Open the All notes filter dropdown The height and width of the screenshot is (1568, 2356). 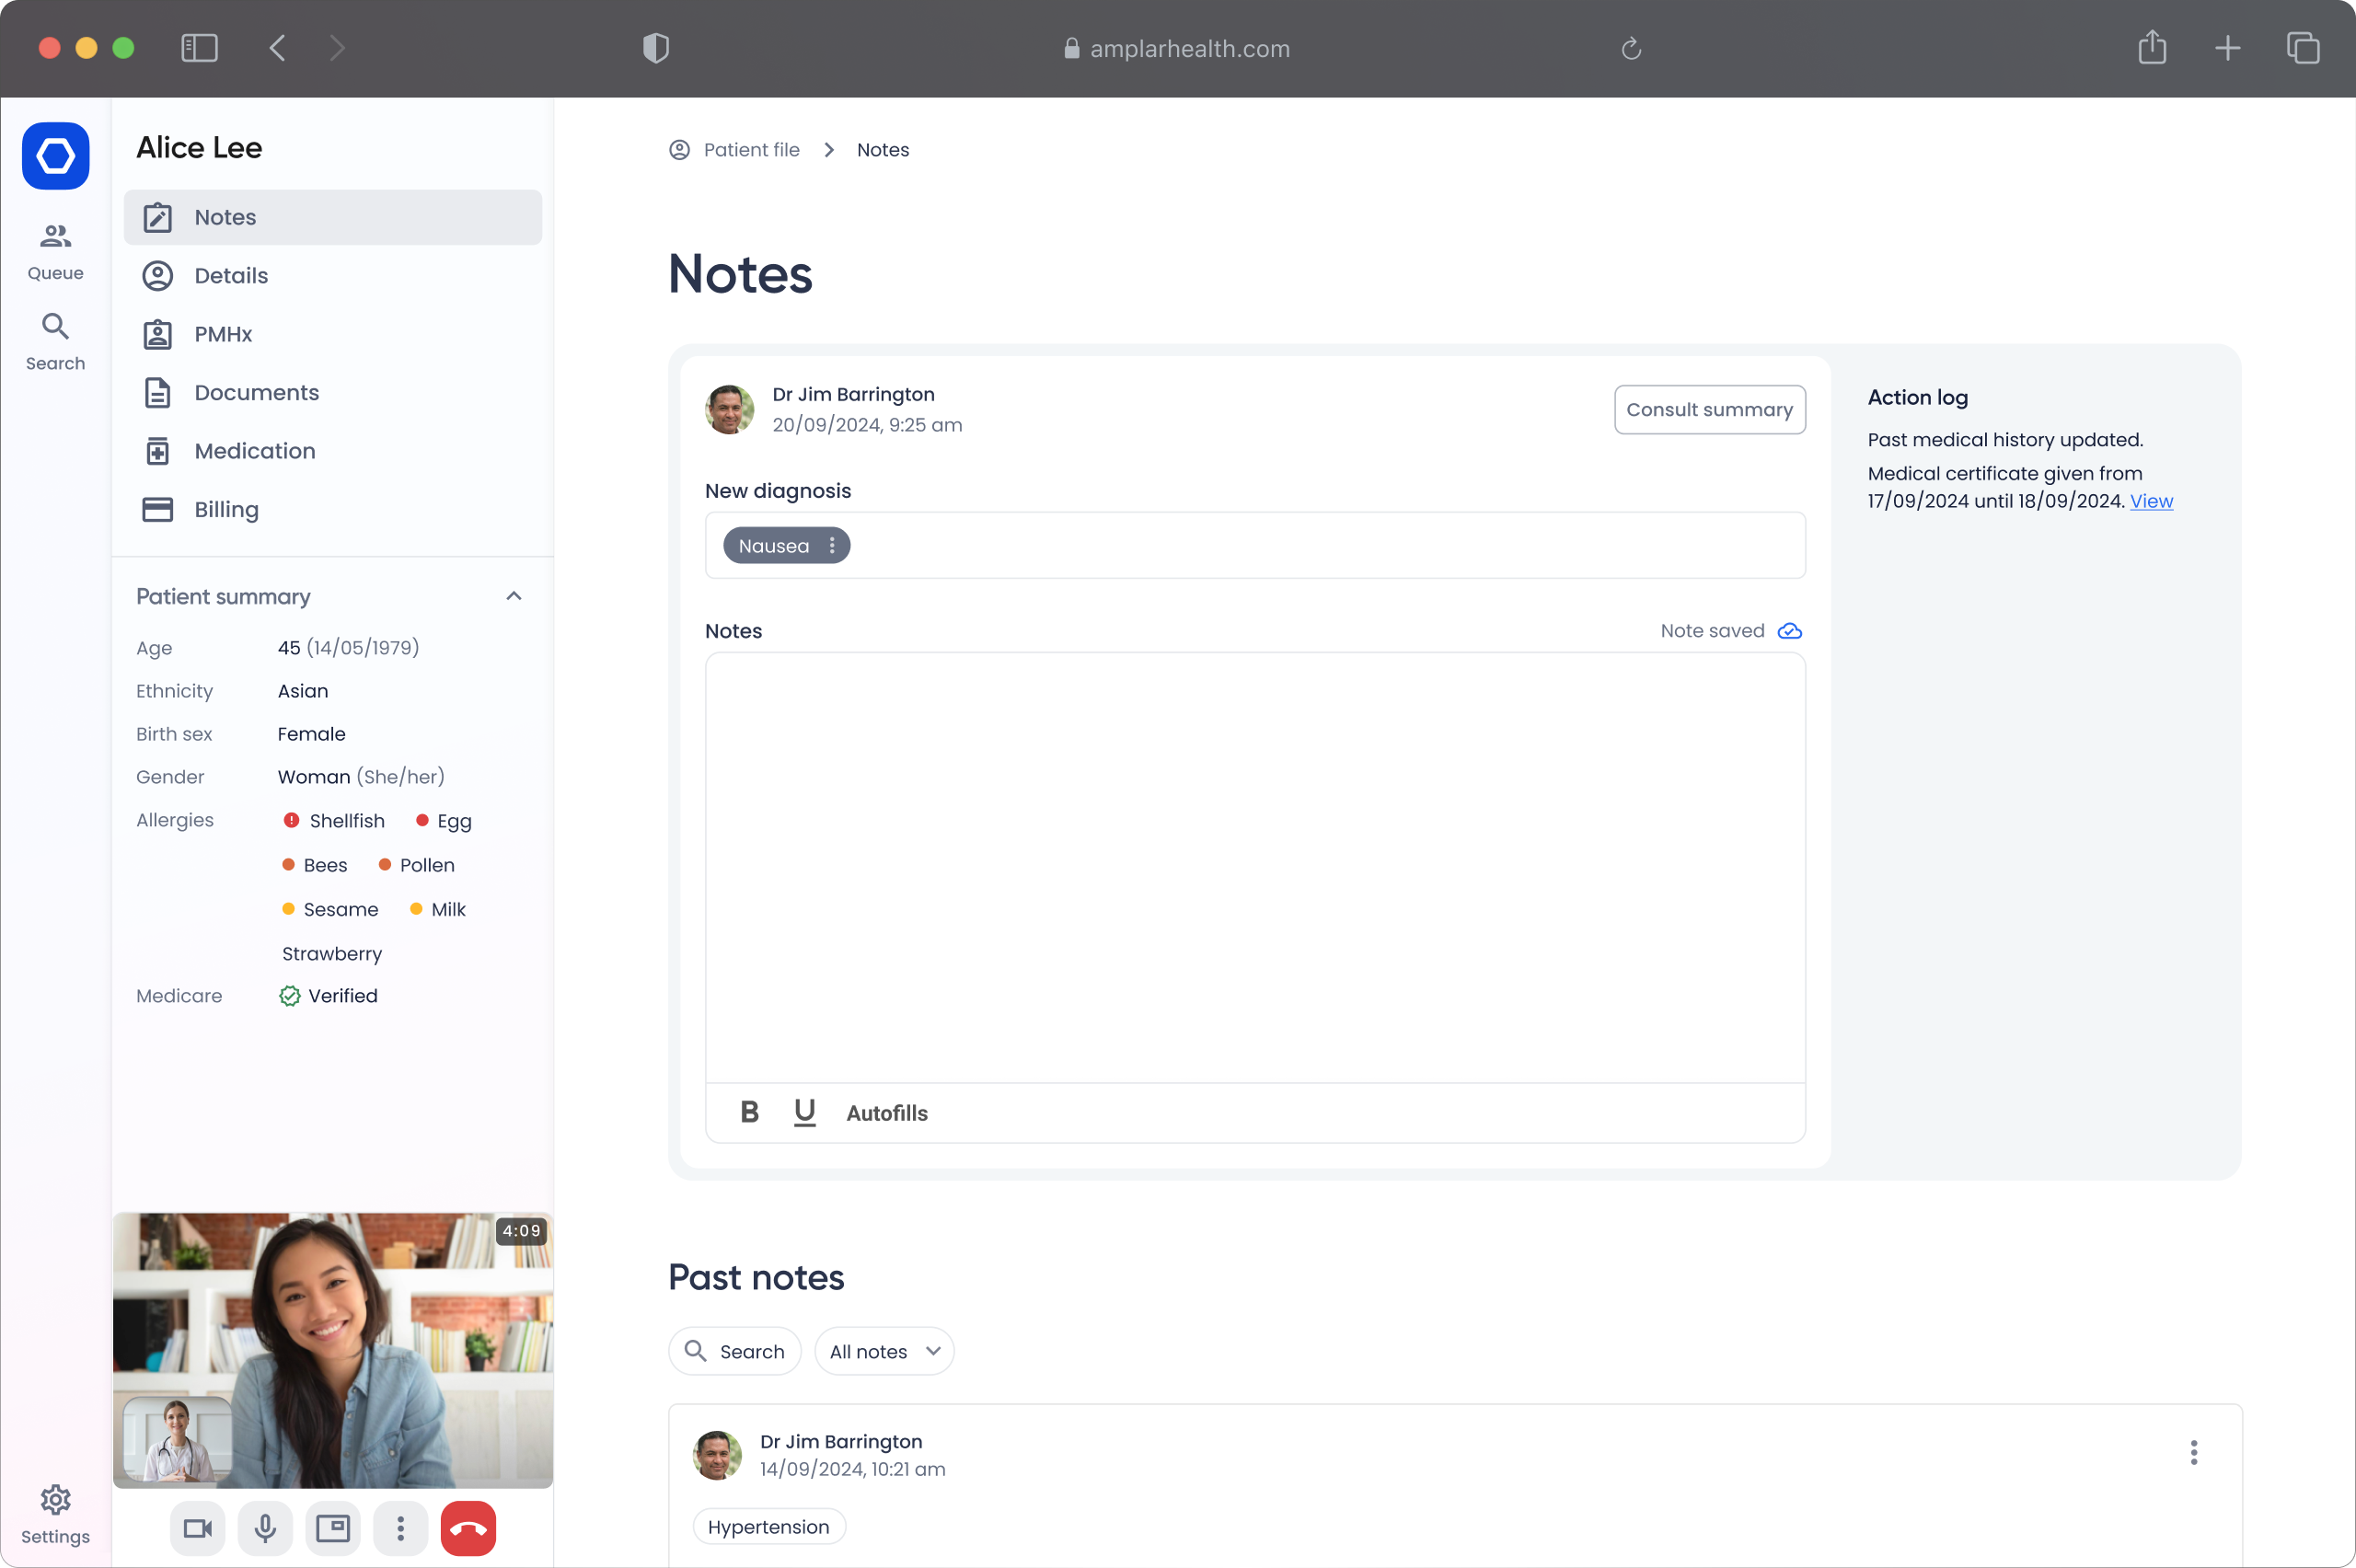tap(884, 1351)
